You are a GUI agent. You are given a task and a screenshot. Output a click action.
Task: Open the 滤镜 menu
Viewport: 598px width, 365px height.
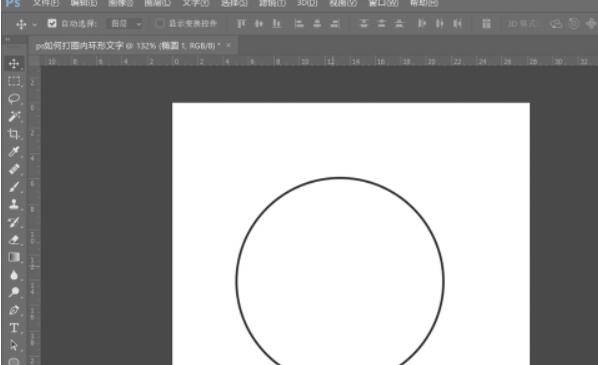[272, 3]
